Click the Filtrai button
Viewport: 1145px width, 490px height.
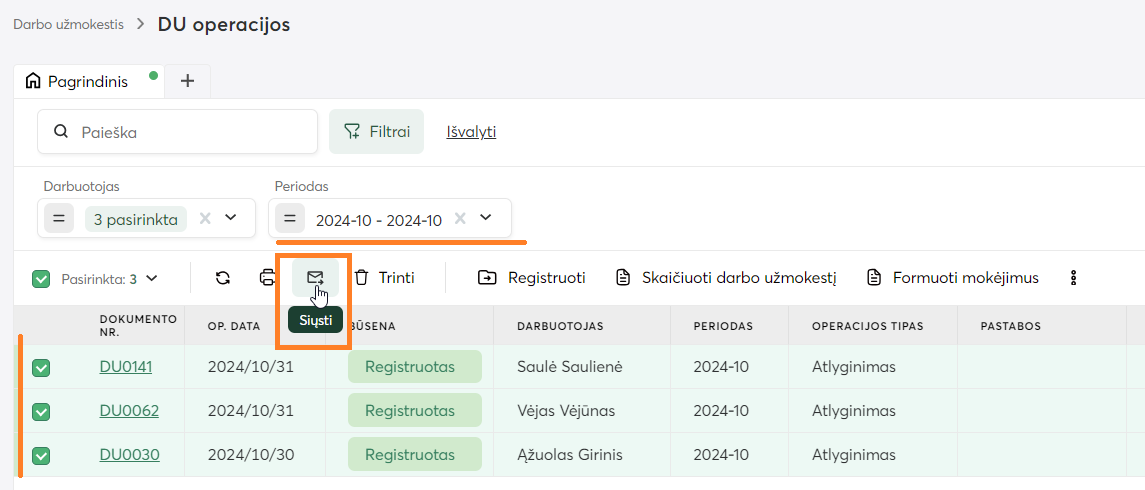click(376, 132)
